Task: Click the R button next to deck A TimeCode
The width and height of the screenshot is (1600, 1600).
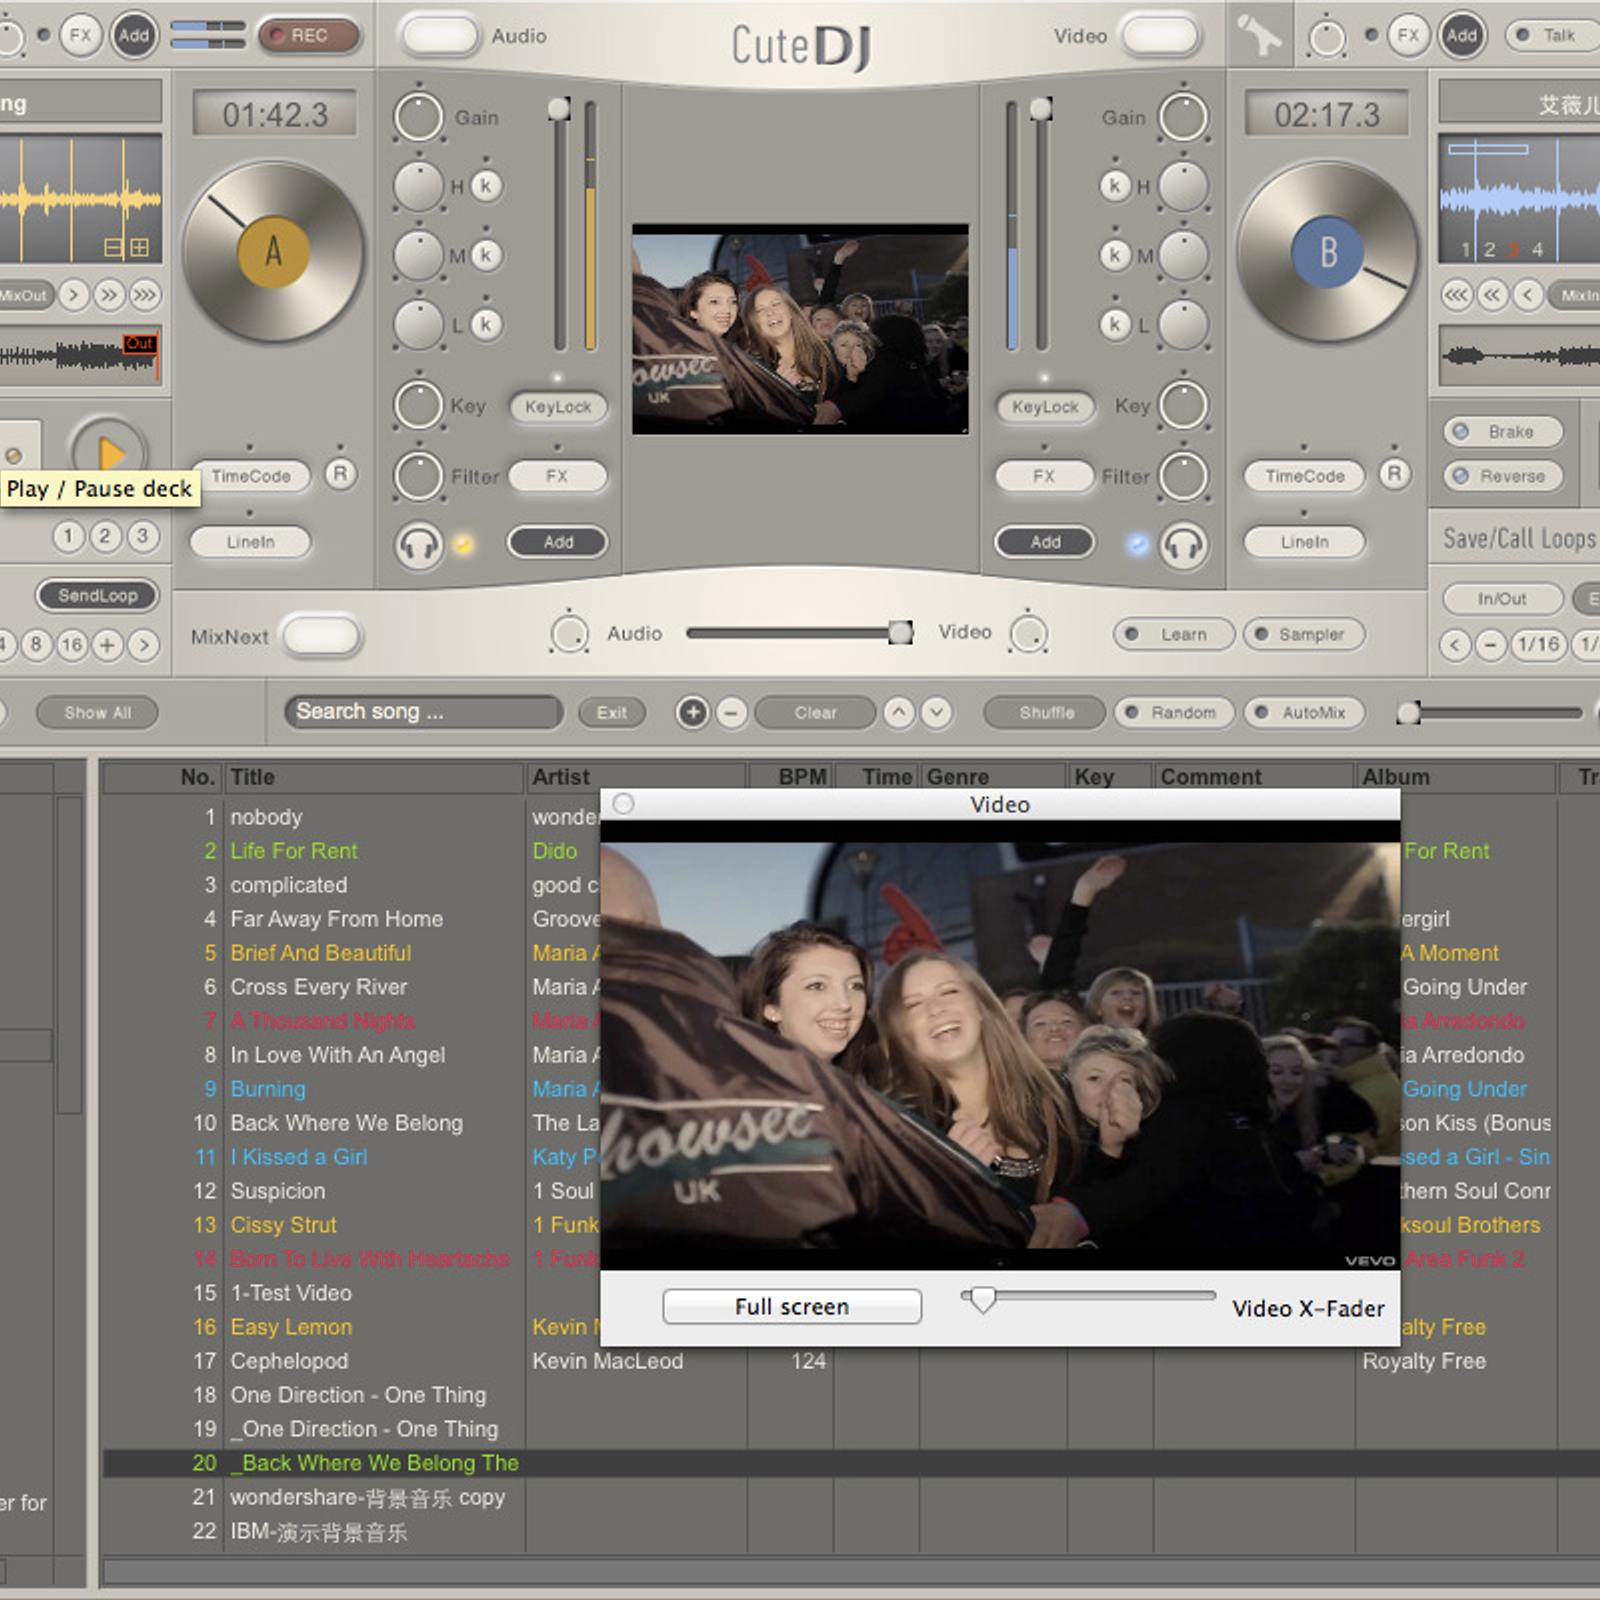Action: pyautogui.click(x=340, y=474)
